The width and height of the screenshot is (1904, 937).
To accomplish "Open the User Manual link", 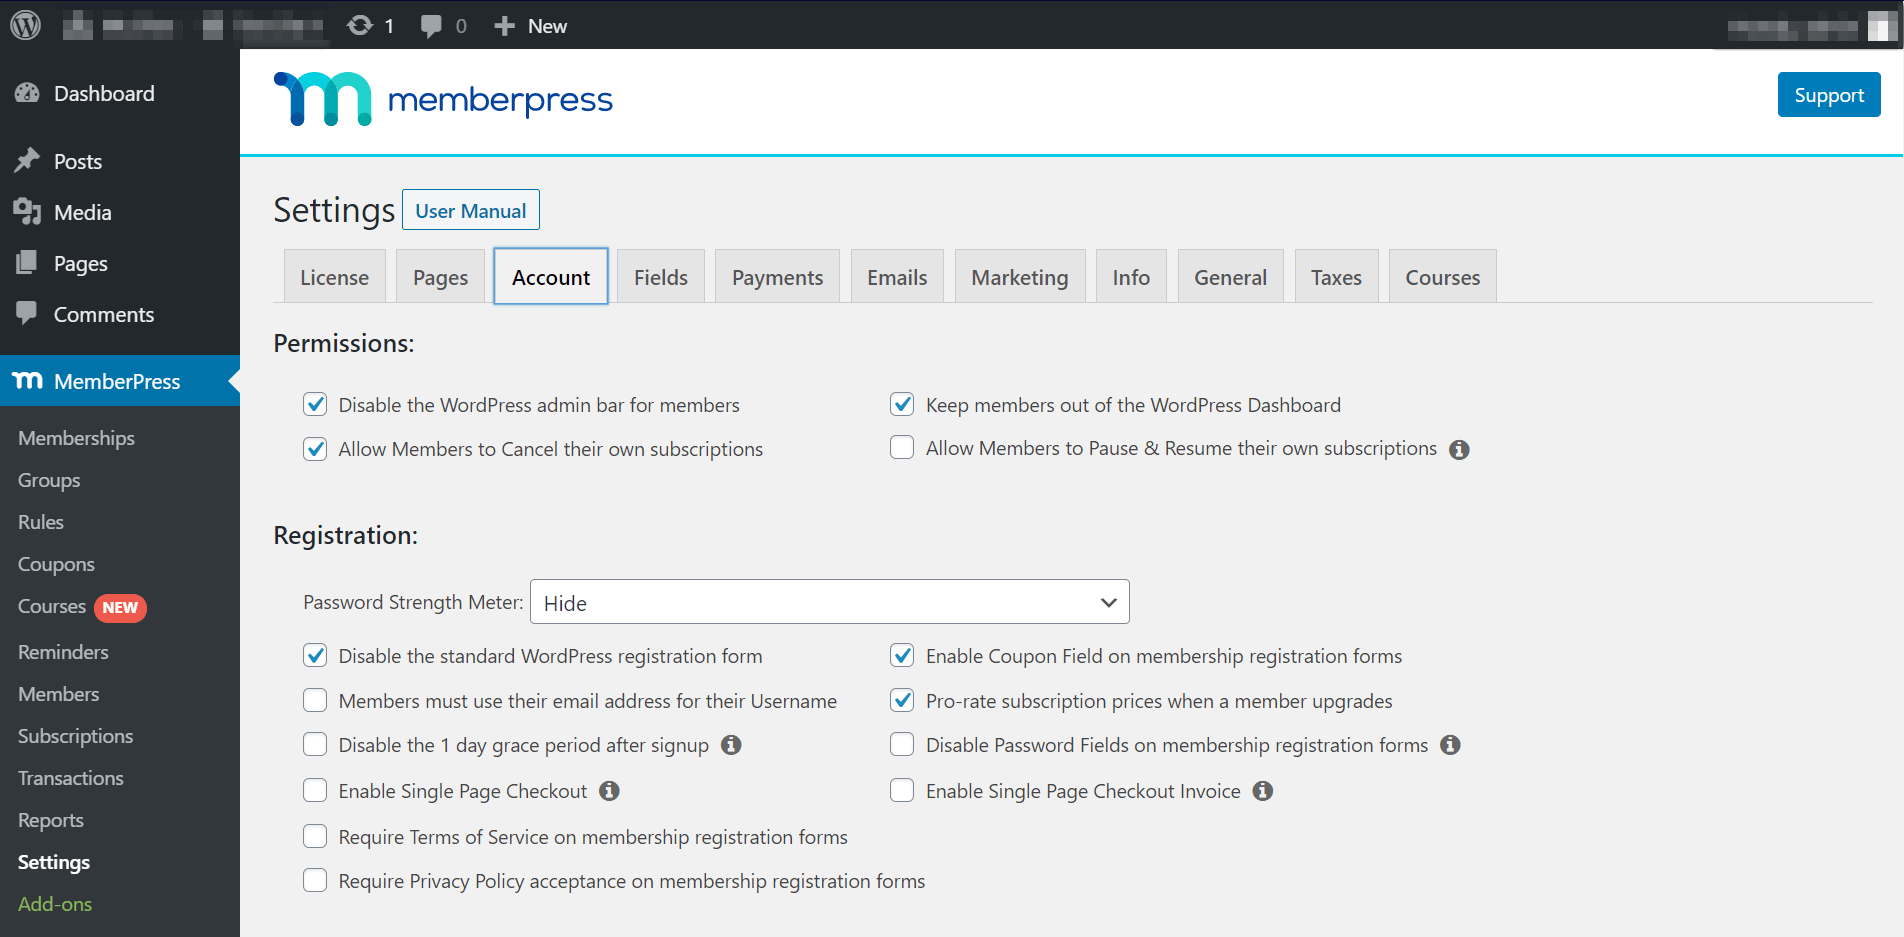I will coord(470,210).
